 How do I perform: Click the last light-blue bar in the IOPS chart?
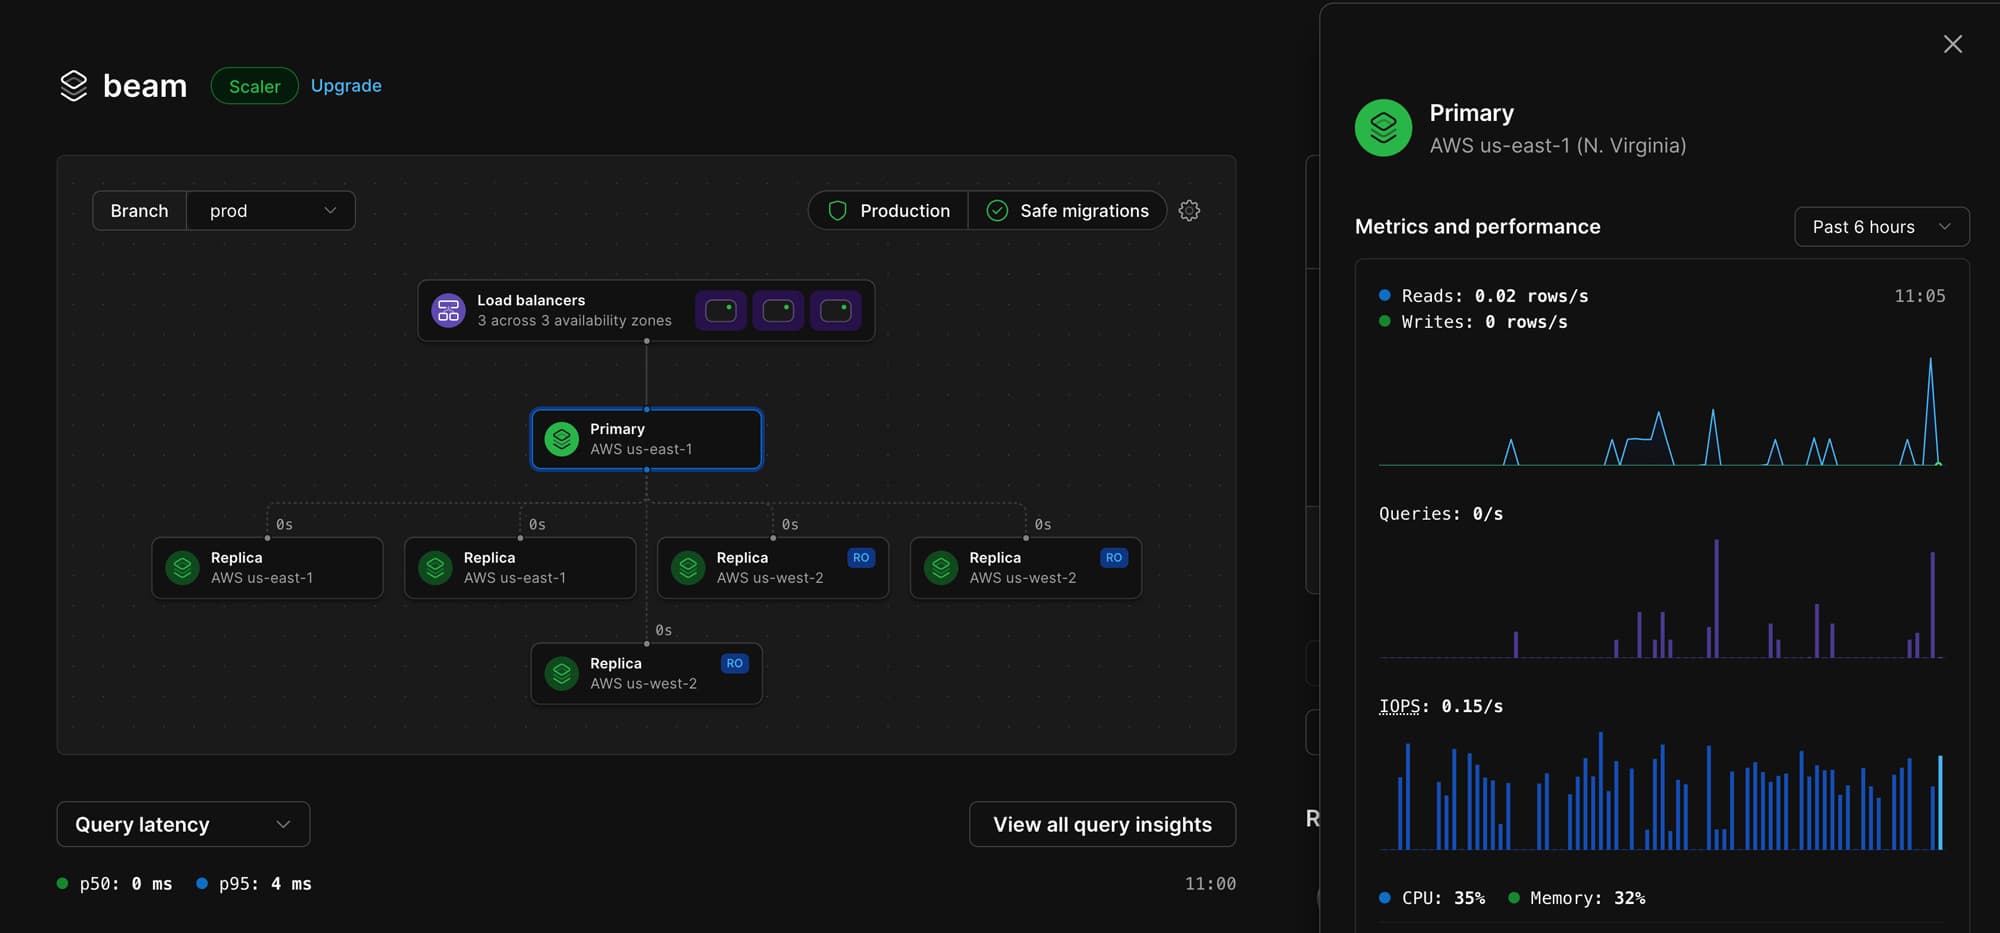[1940, 803]
